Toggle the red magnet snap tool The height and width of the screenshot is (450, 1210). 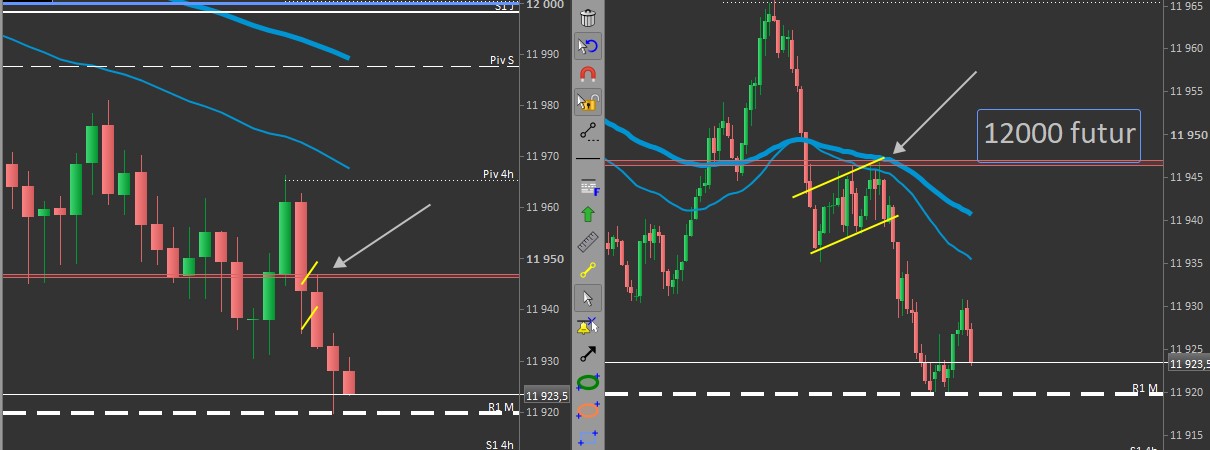(588, 74)
